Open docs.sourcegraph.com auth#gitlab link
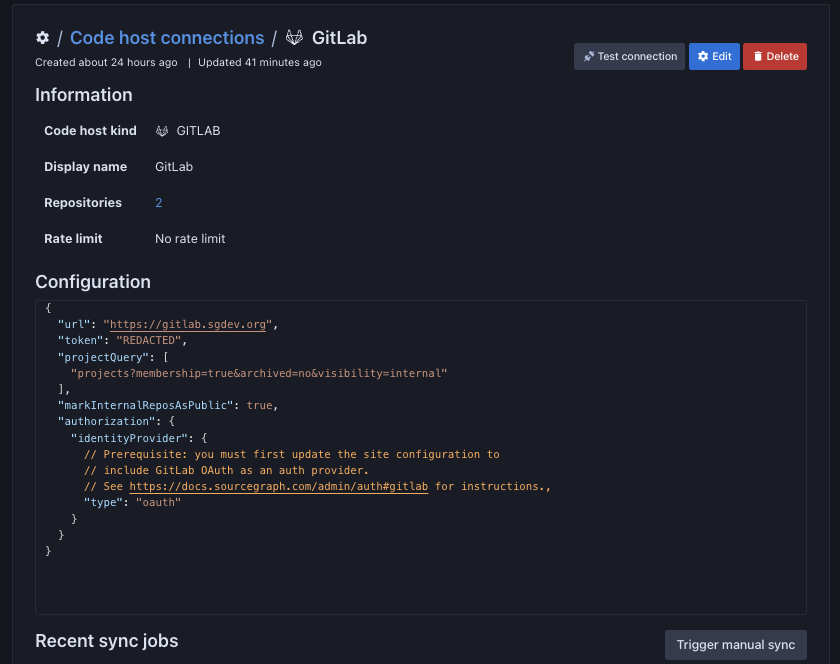 click(279, 486)
